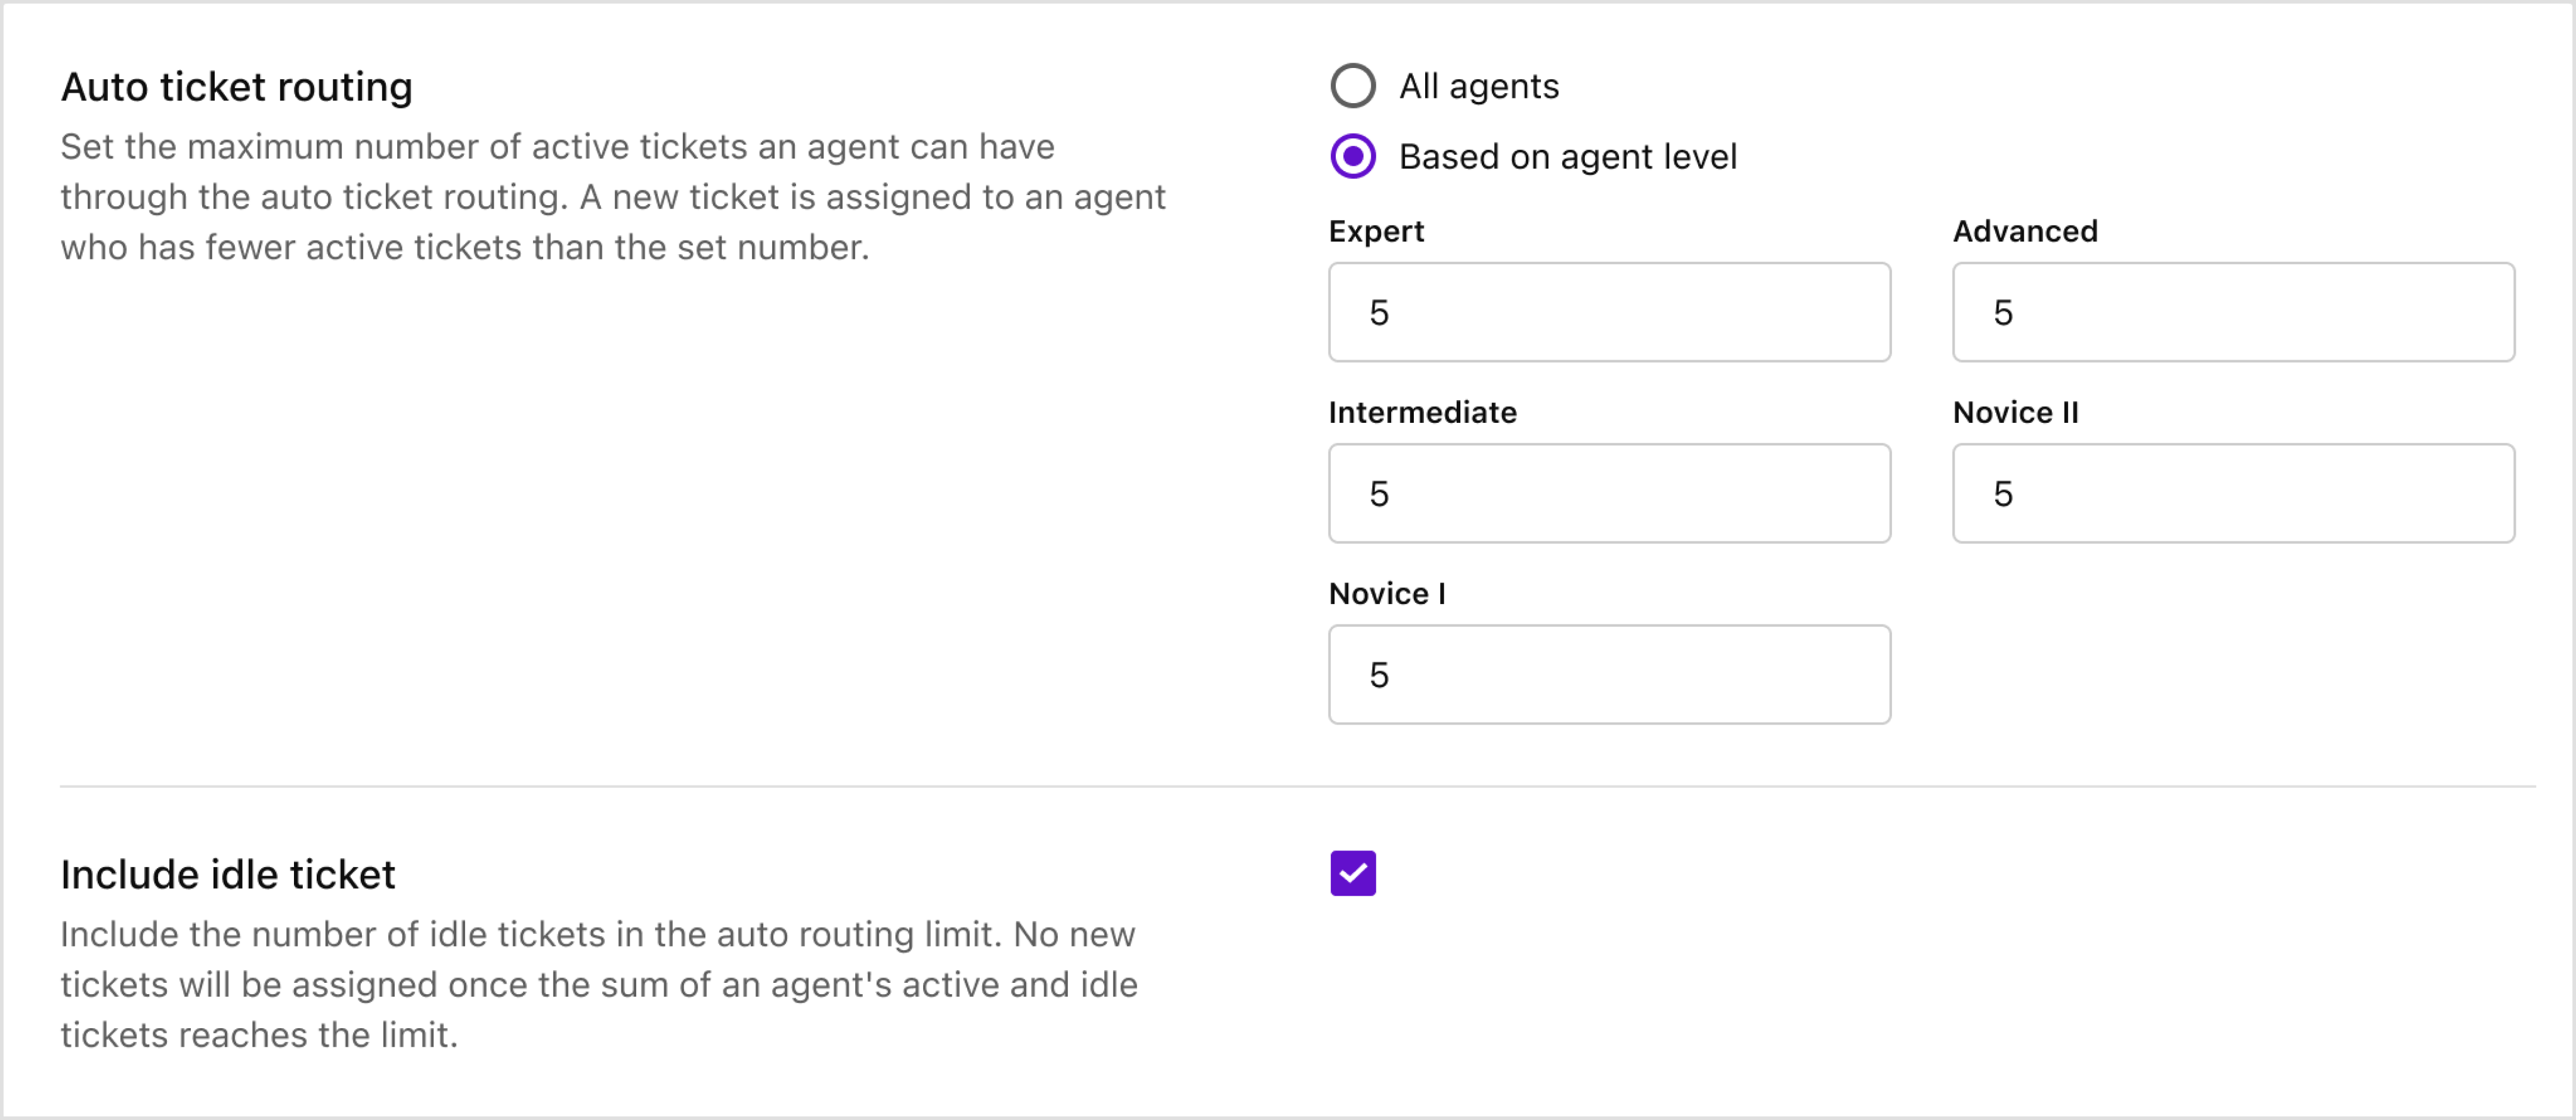Click the Auto ticket routing heading
The image size is (2576, 1120).
click(x=238, y=86)
